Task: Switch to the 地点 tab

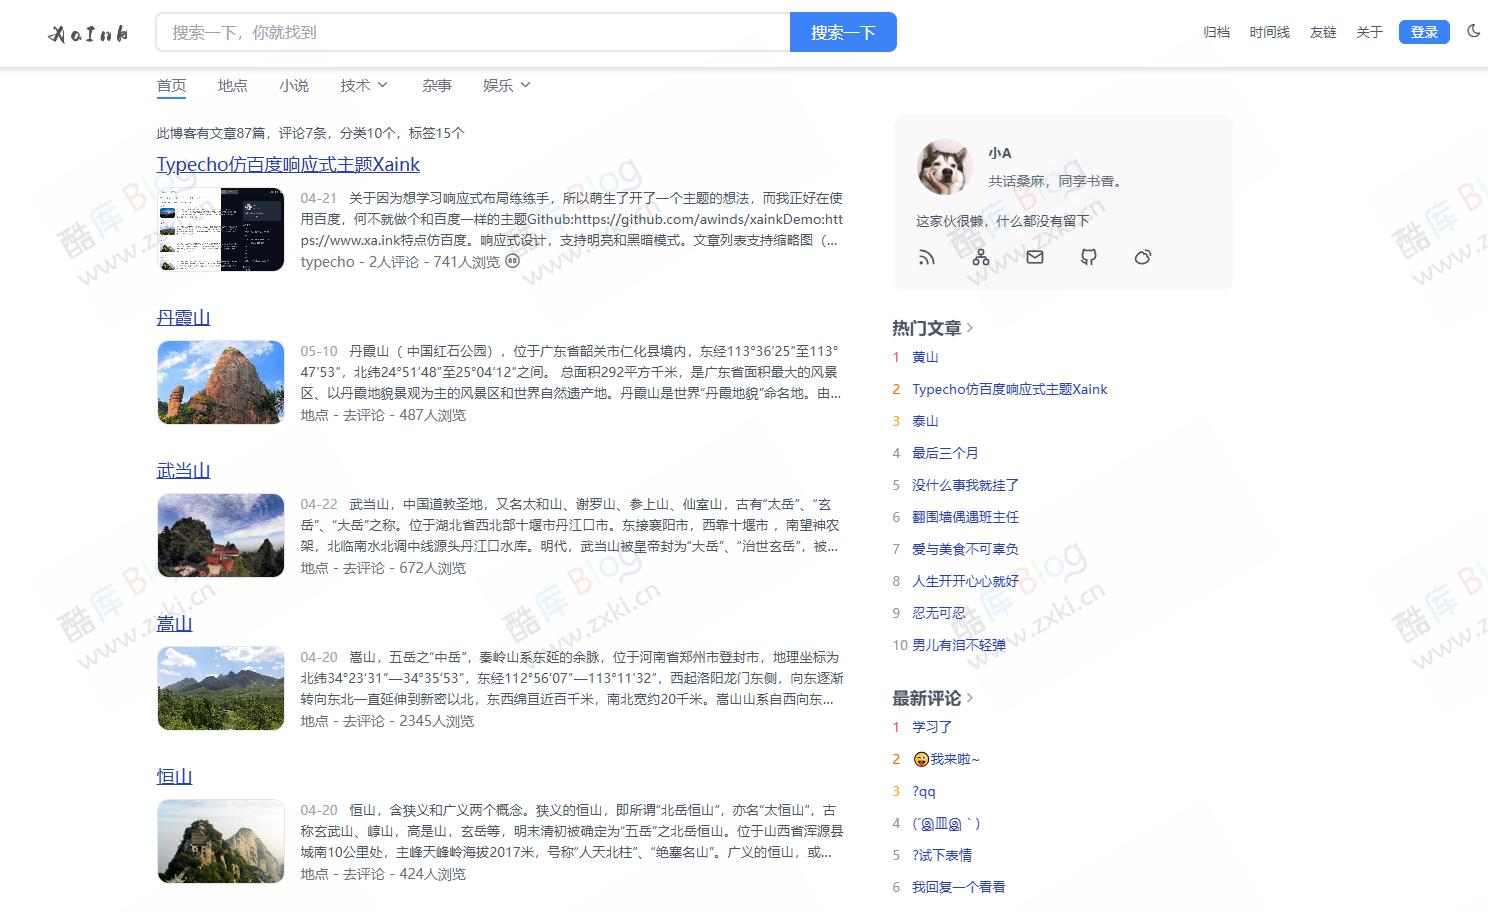Action: [x=232, y=85]
